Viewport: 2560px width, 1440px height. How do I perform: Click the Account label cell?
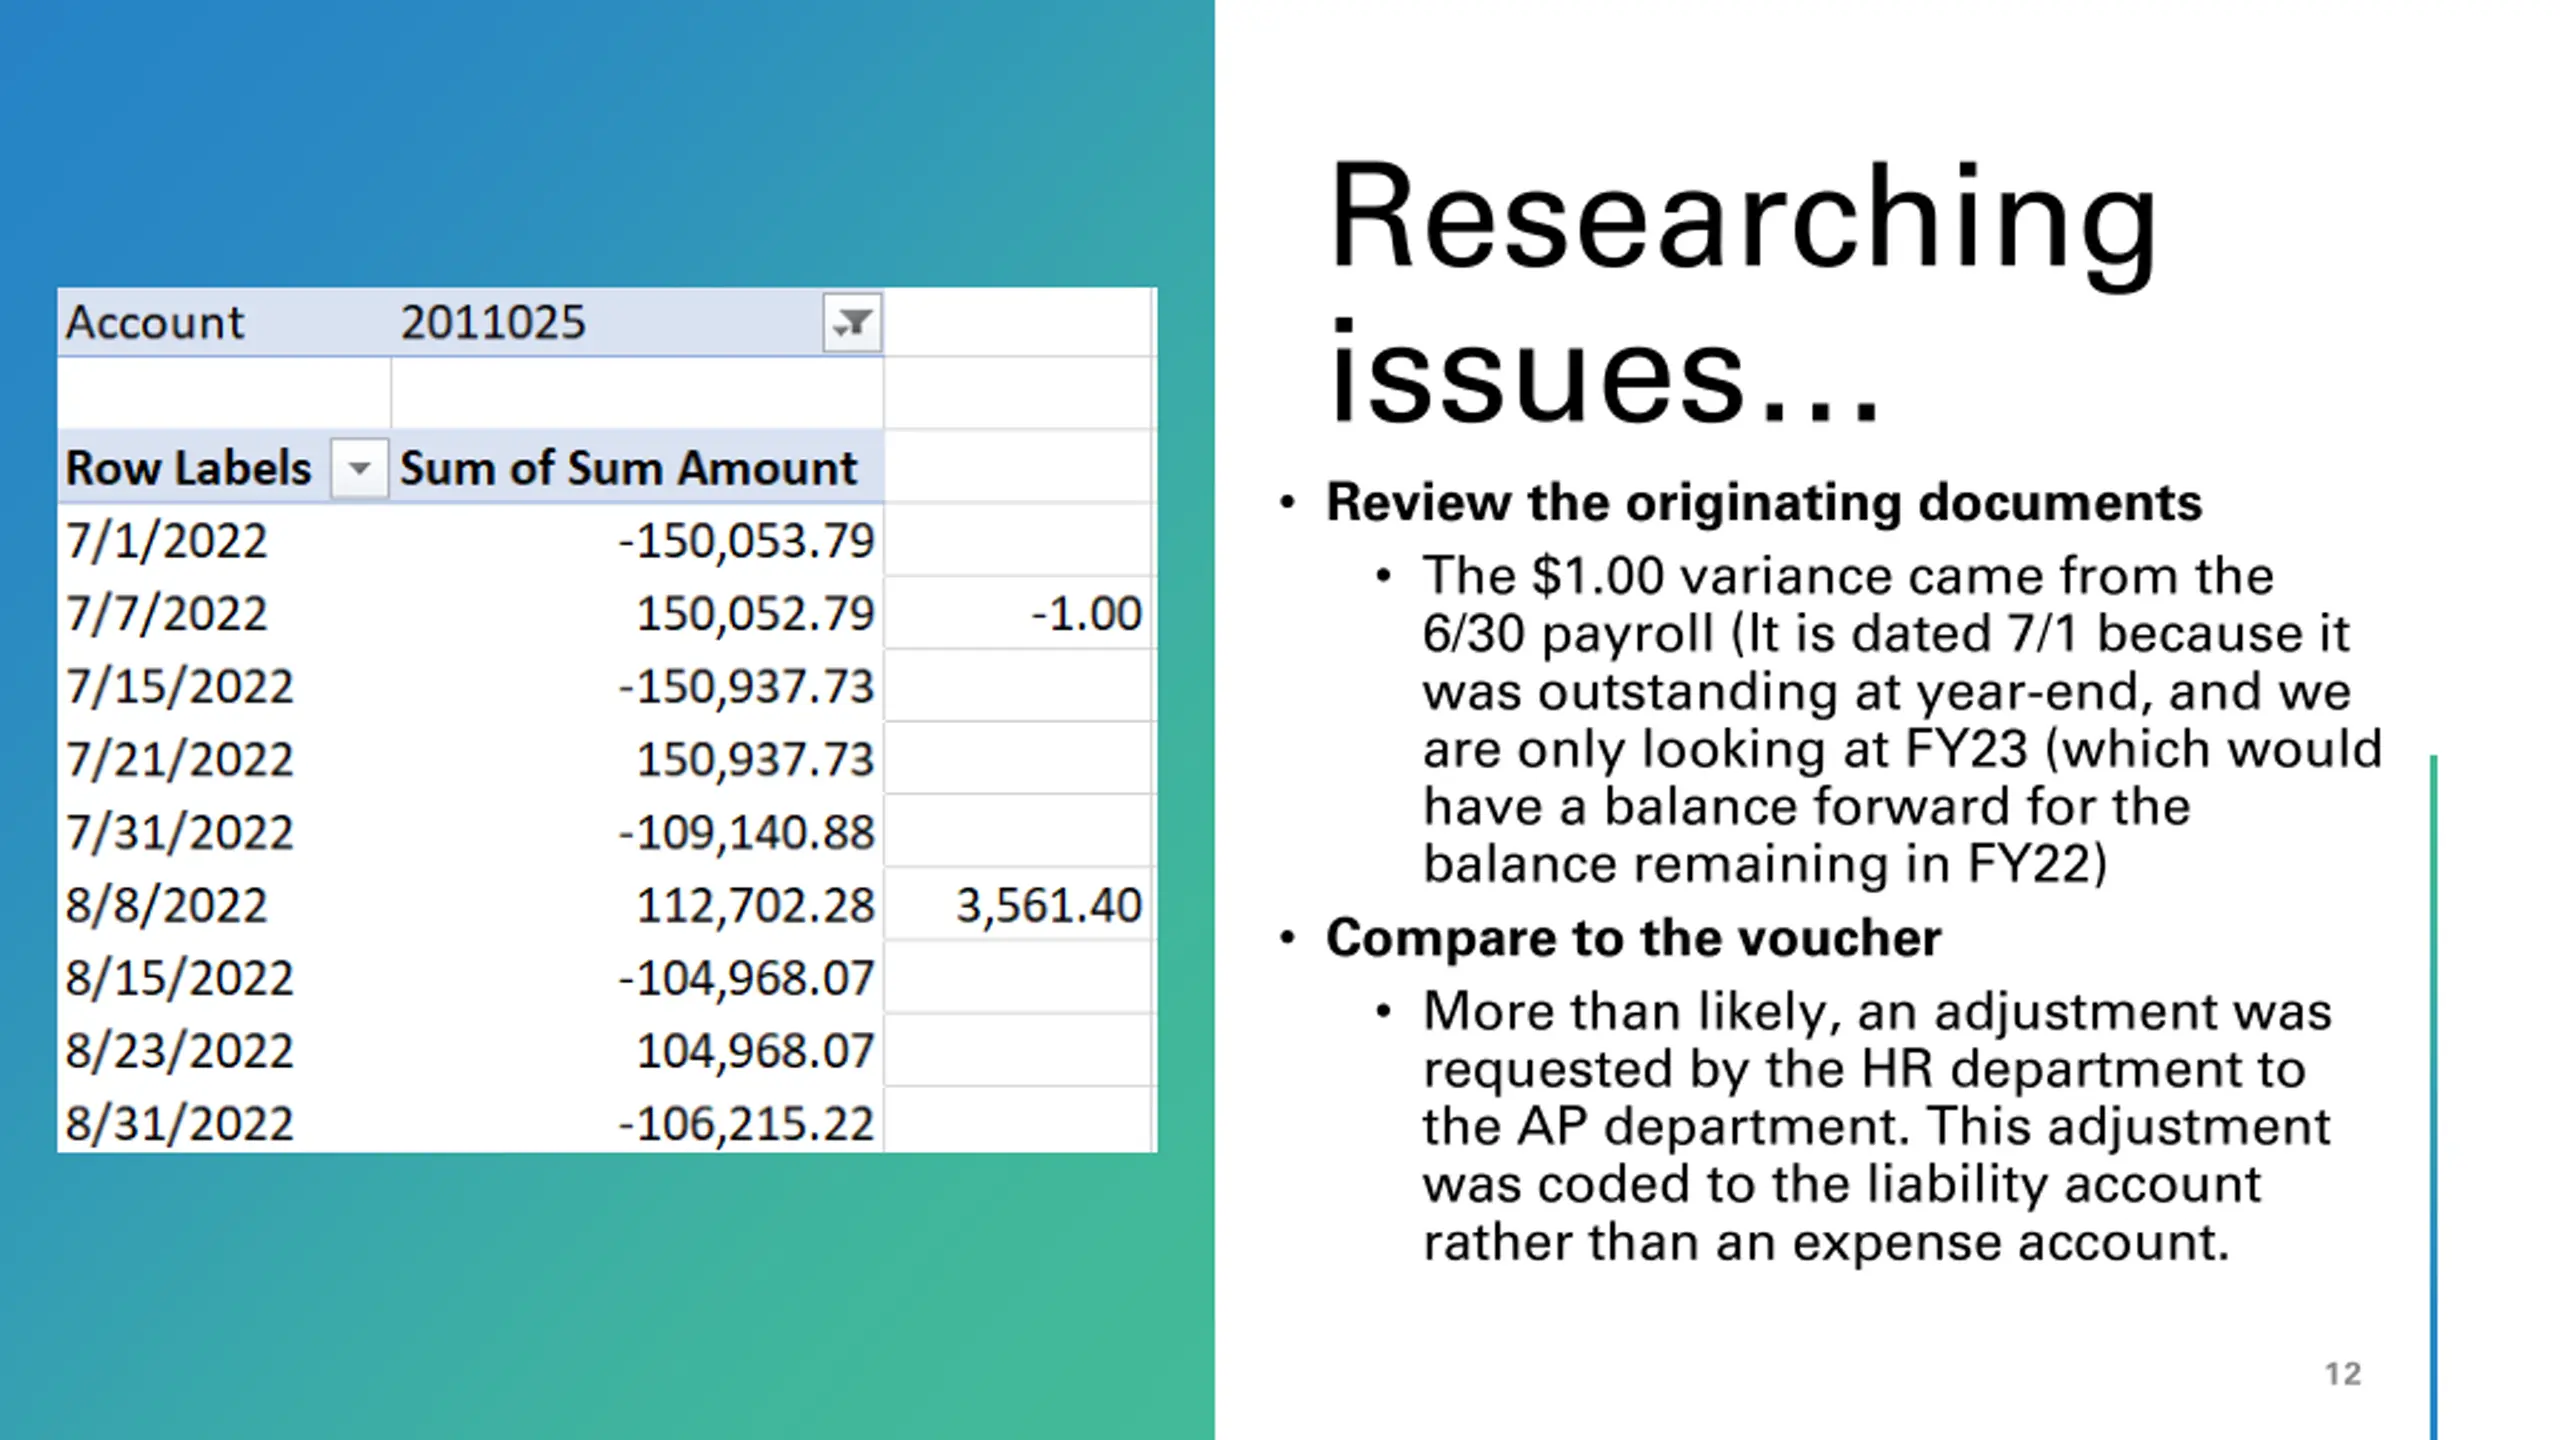tap(155, 323)
